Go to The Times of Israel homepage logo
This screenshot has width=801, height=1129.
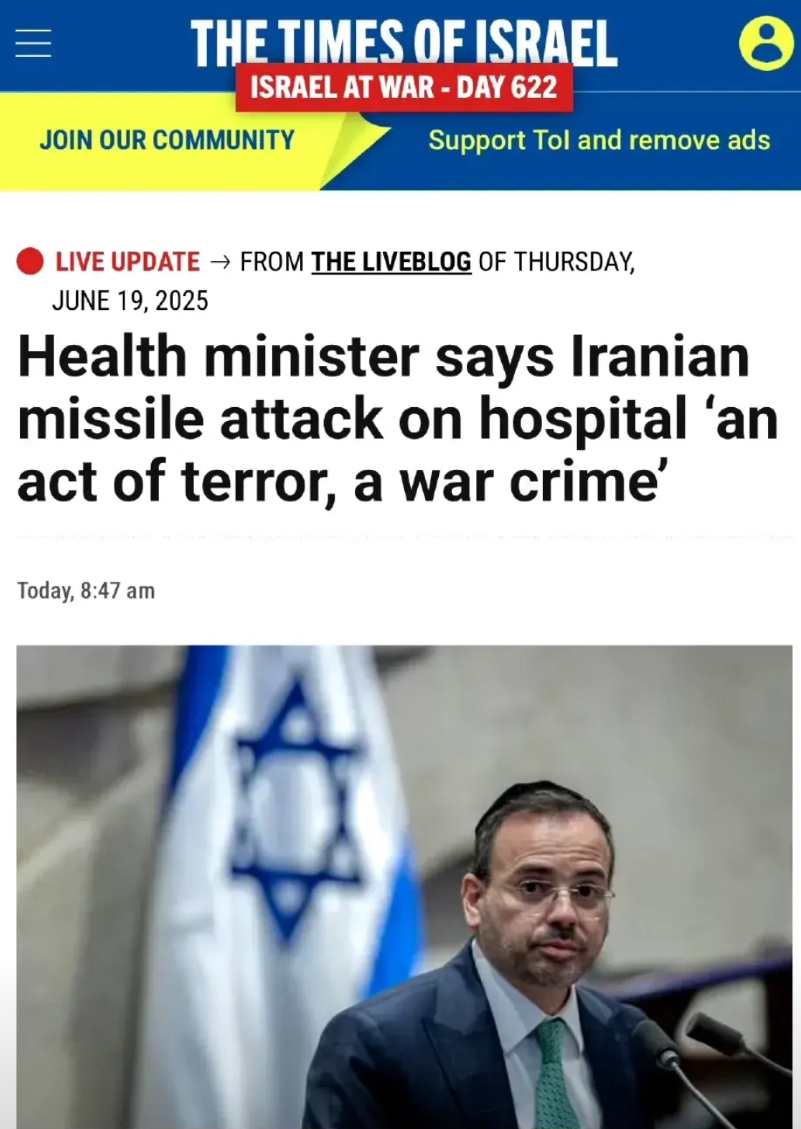(403, 42)
